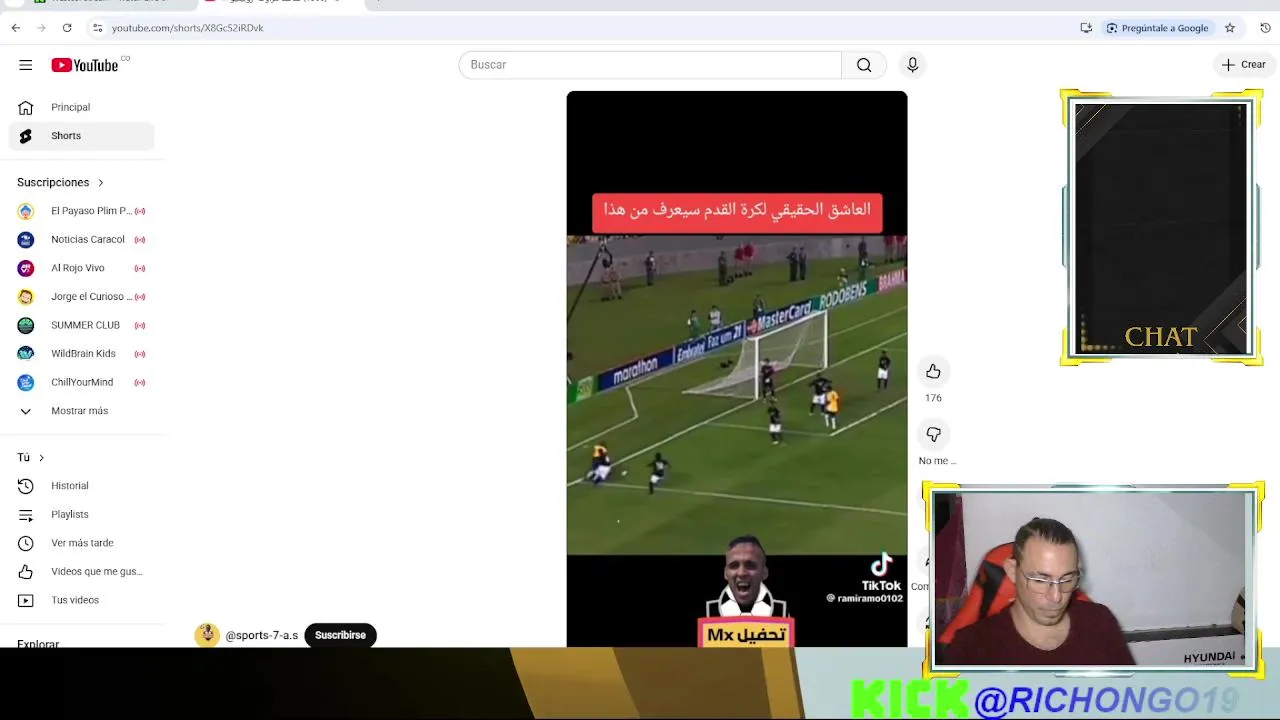The width and height of the screenshot is (1280, 720).
Task: Open the YouTube hamburger guide menu
Action: click(25, 65)
